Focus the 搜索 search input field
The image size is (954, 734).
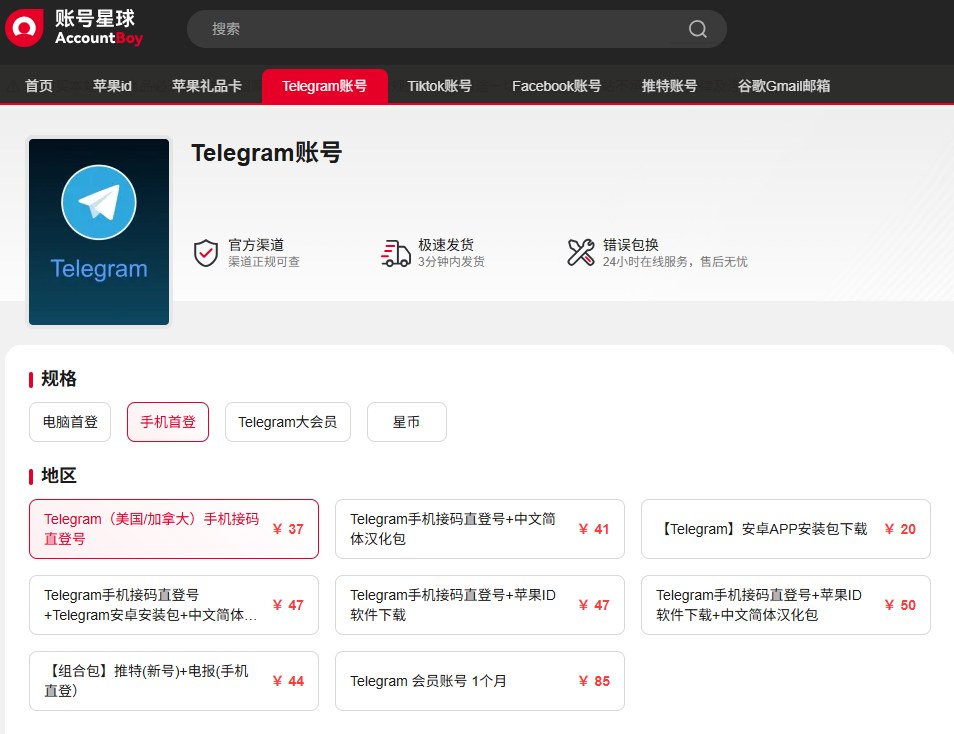[456, 29]
